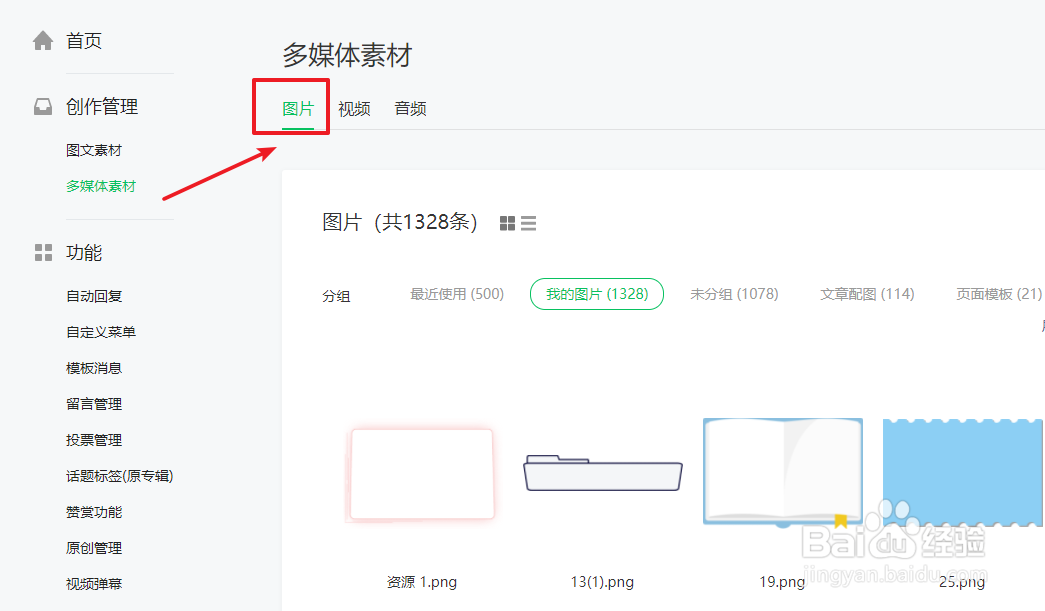
Task: Open the 页面模板 group
Action: pyautogui.click(x=997, y=294)
